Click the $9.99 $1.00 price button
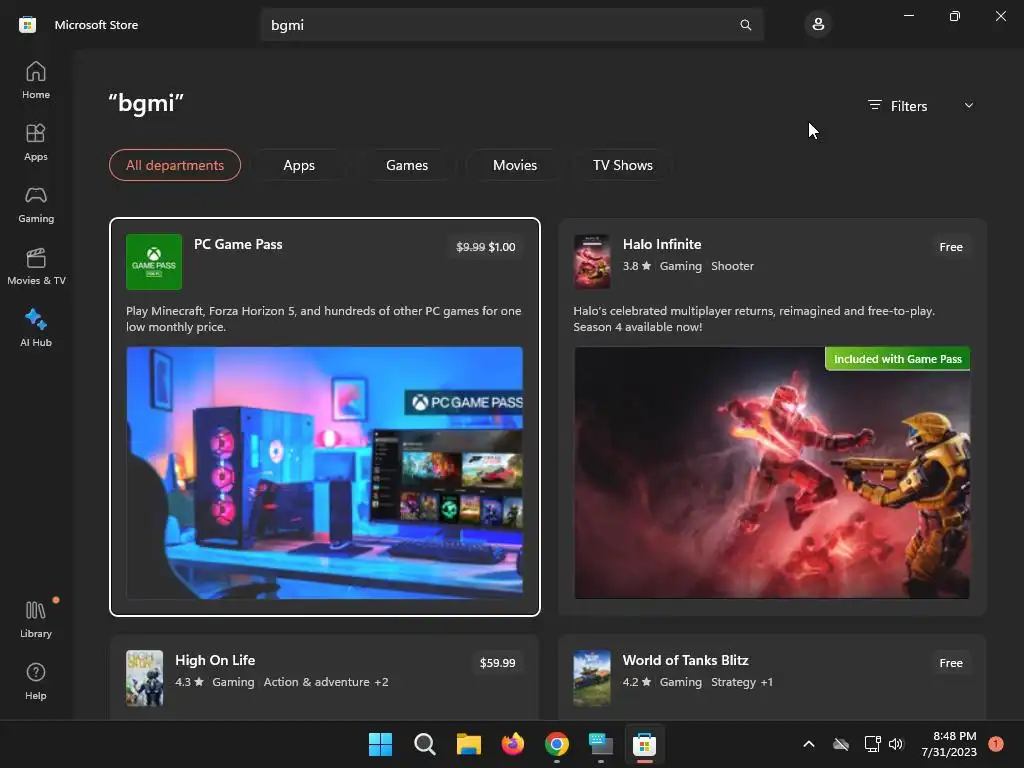Image resolution: width=1024 pixels, height=768 pixels. pos(486,247)
